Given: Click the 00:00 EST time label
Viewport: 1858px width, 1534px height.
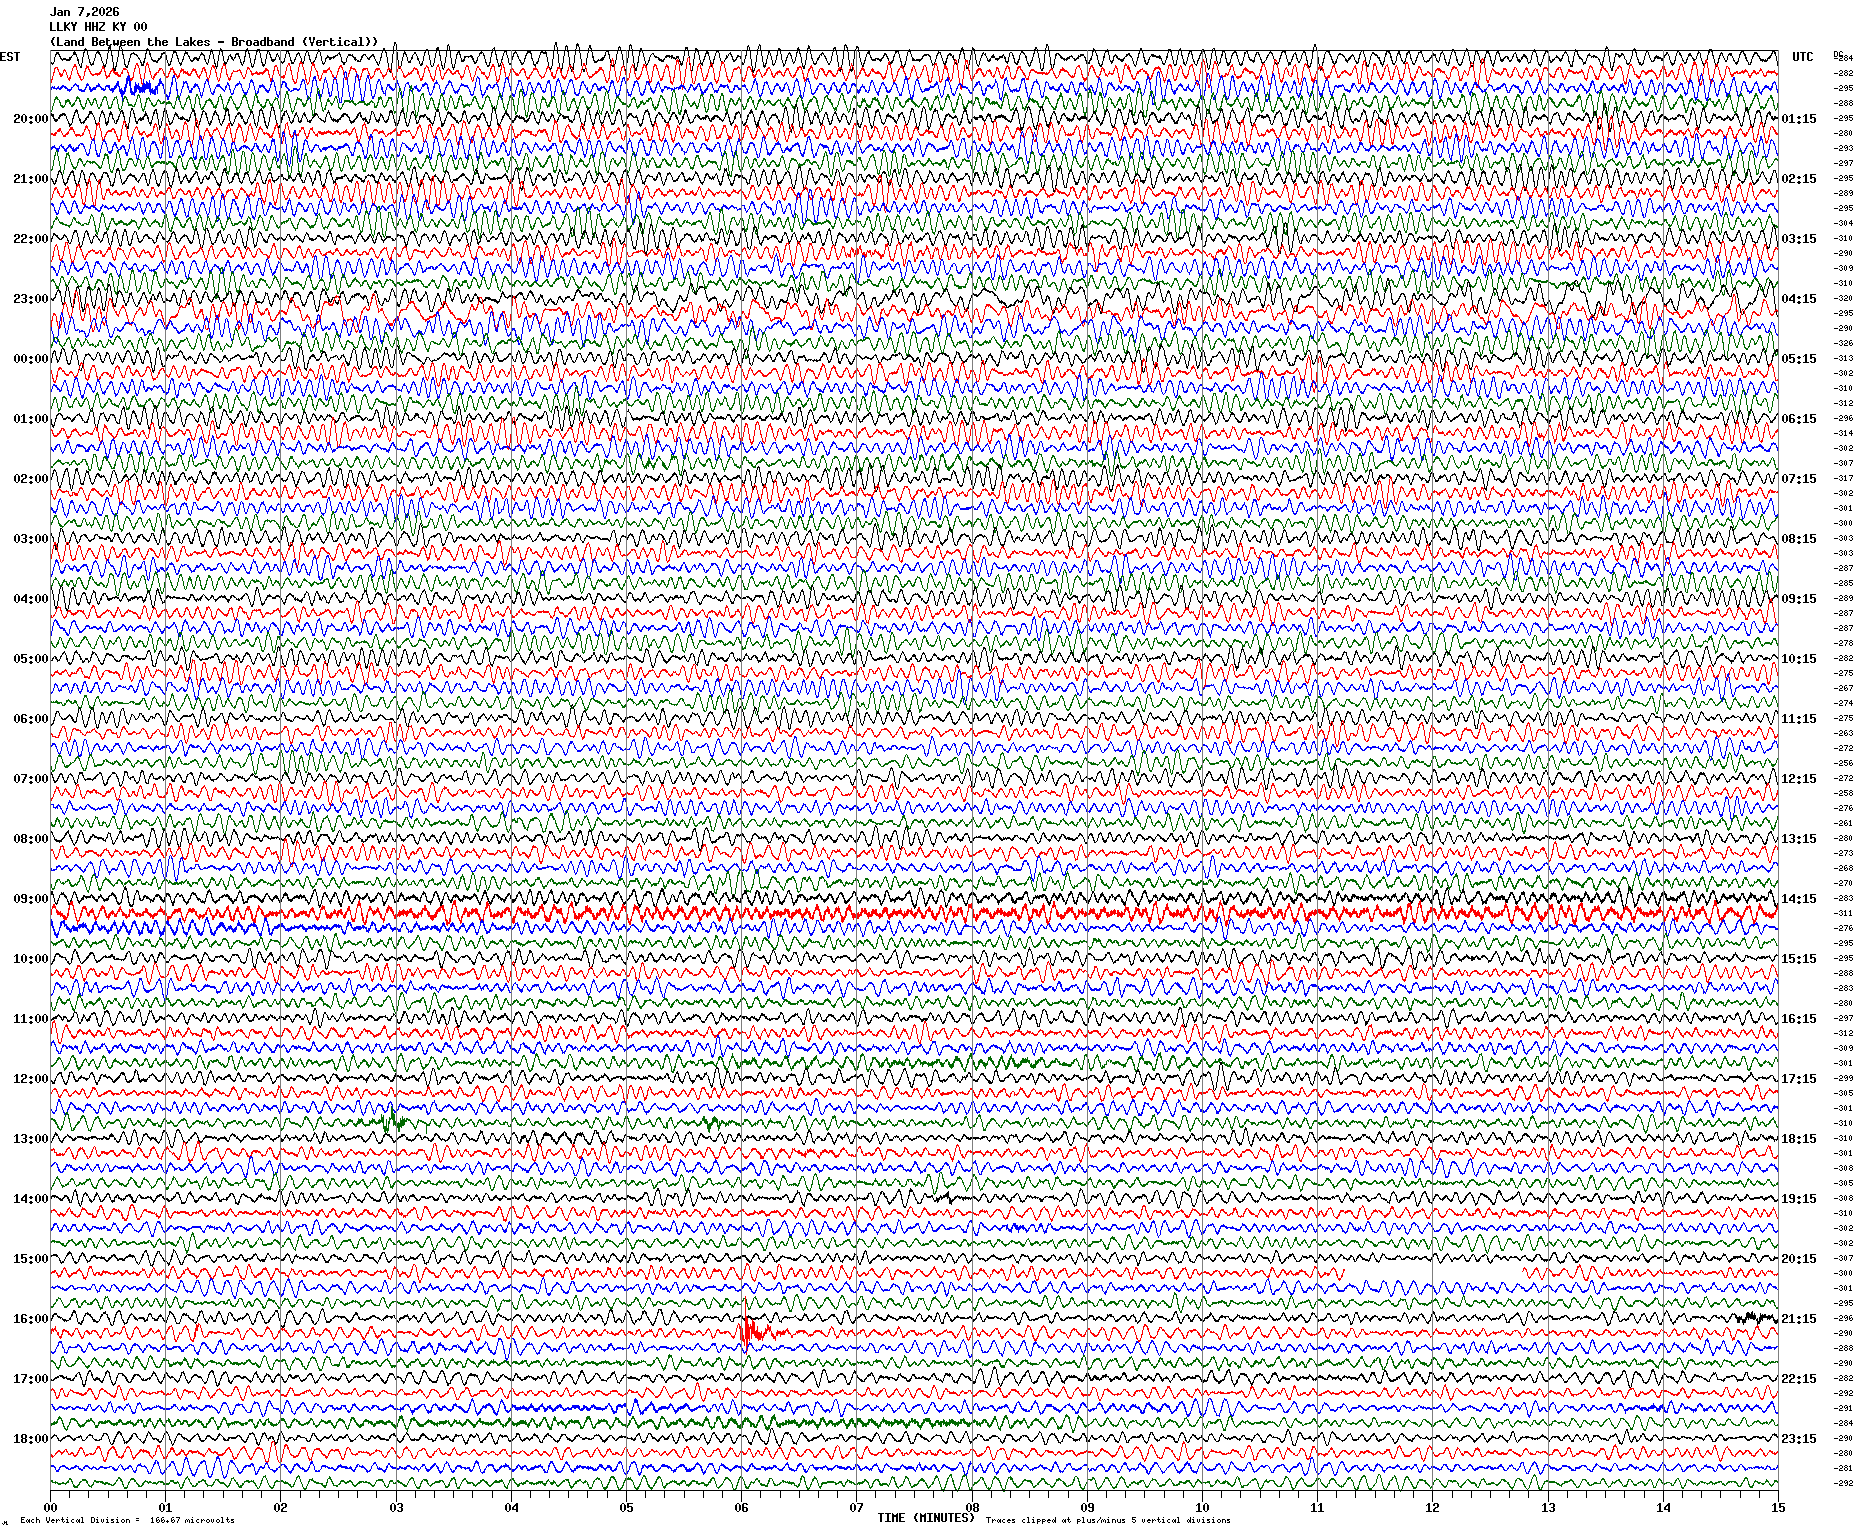Looking at the screenshot, I should [30, 359].
